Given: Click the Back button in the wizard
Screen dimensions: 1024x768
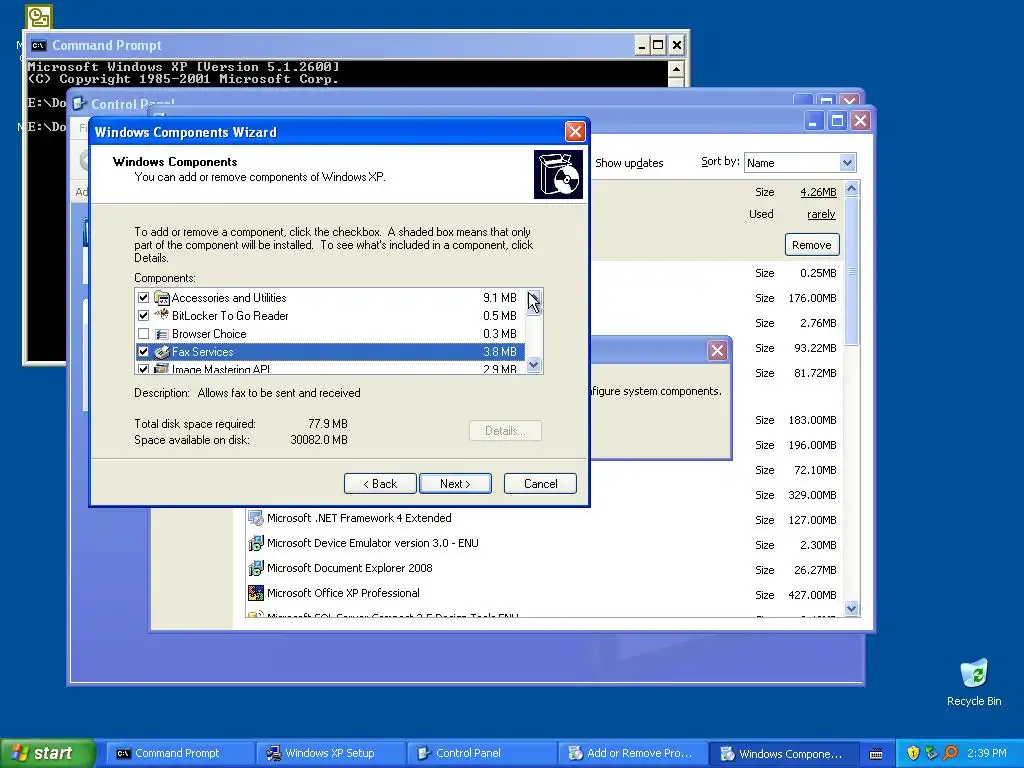Looking at the screenshot, I should pos(380,484).
